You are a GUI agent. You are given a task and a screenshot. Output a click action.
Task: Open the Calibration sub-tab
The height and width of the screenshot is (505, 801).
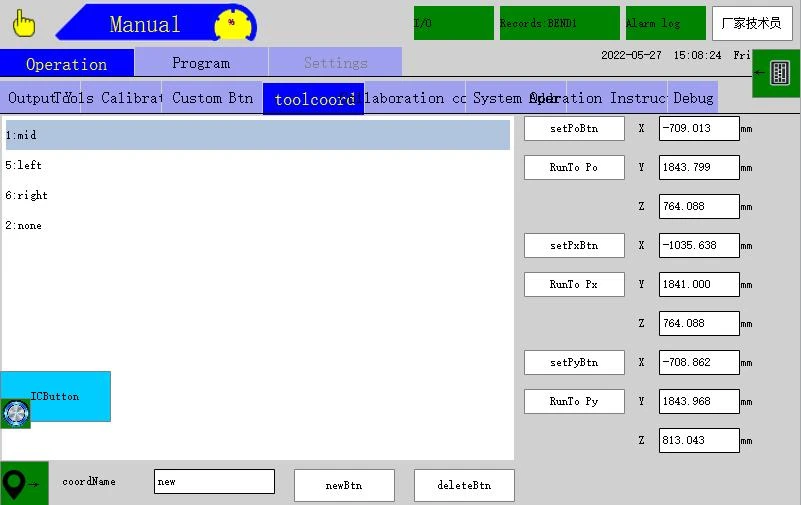pyautogui.click(x=121, y=97)
